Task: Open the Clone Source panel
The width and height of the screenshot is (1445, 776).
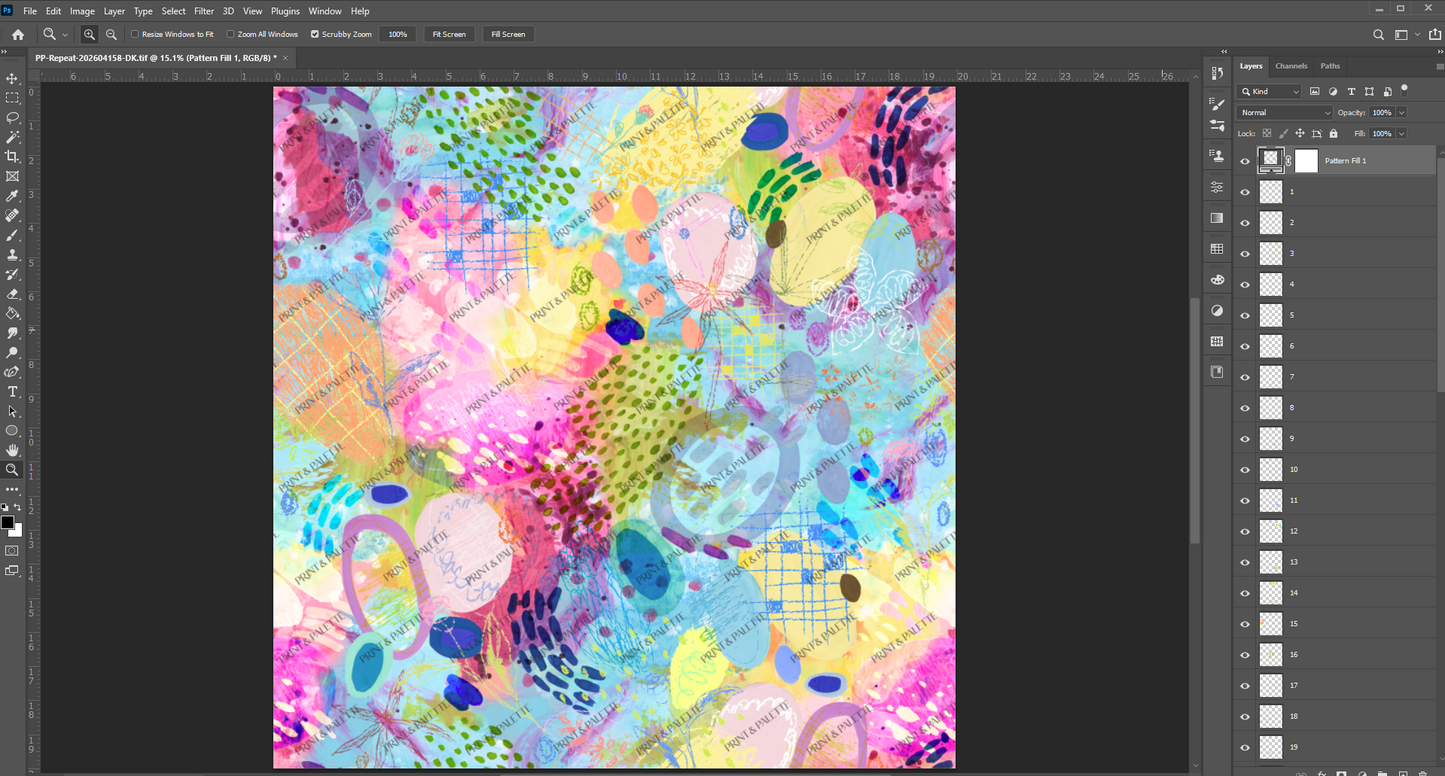Action: 1217,155
